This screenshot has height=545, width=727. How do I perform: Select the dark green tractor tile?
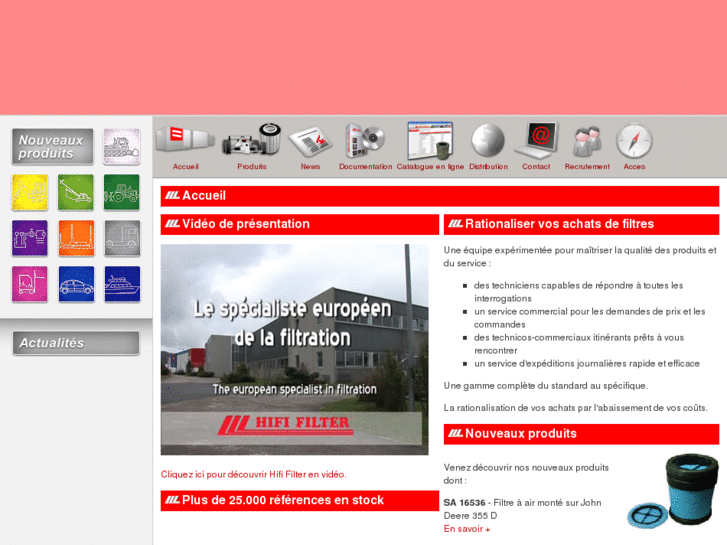click(x=121, y=192)
